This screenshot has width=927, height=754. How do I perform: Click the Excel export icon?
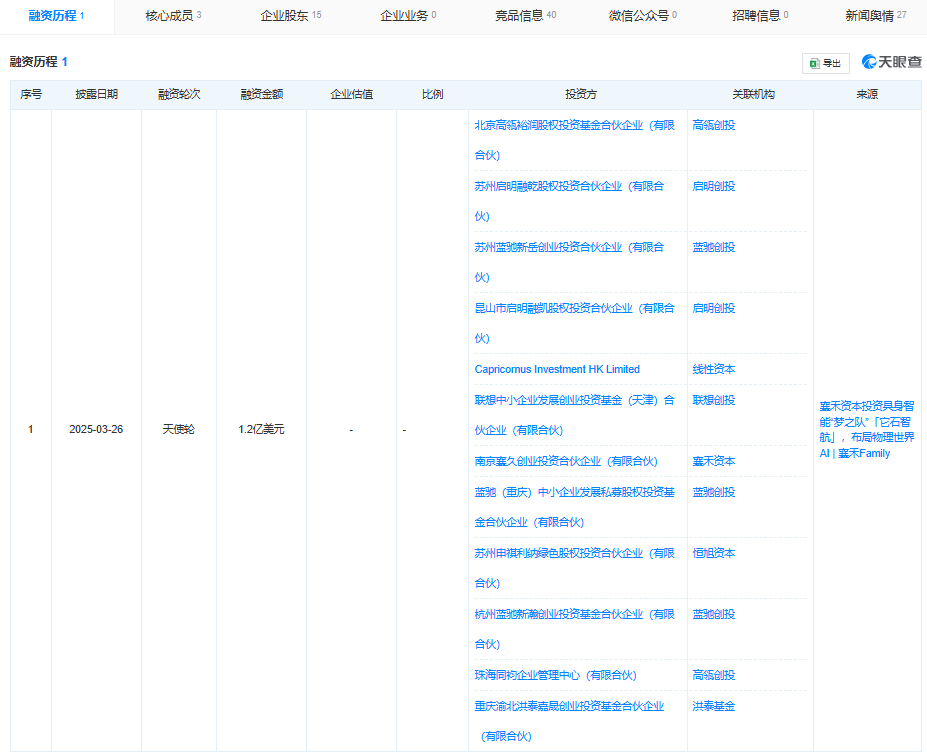[x=814, y=63]
